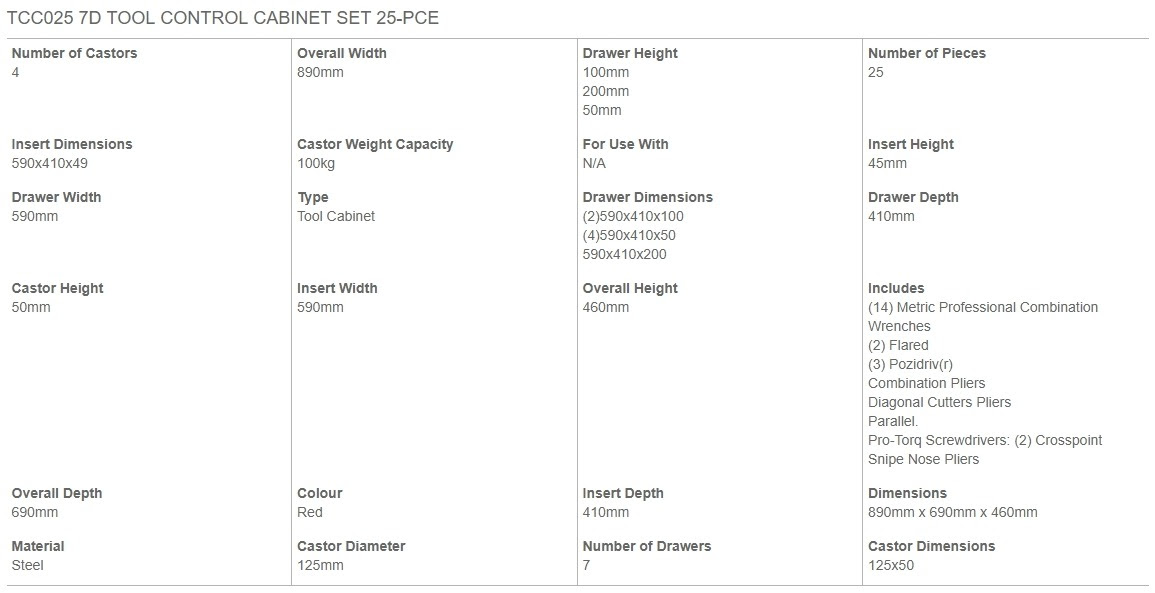Select the (4)590x410x50 drawer dimension line
The width and height of the screenshot is (1155, 593).
pyautogui.click(x=629, y=236)
